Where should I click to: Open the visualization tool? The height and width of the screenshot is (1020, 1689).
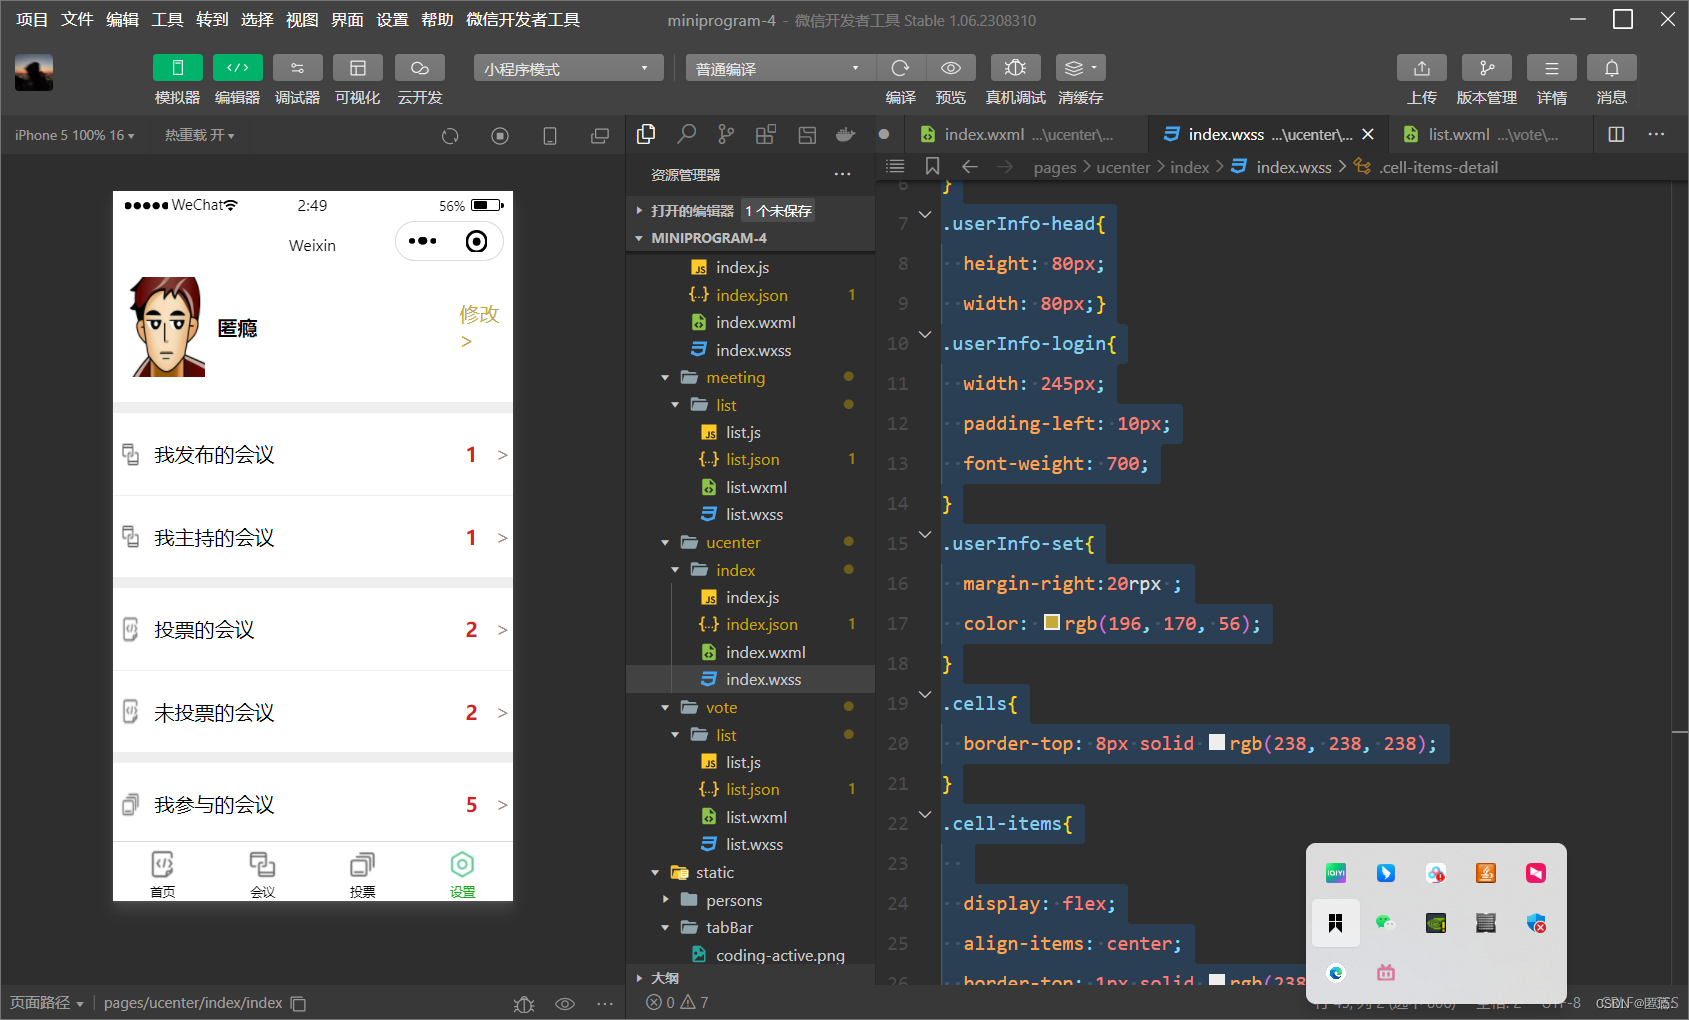[x=357, y=68]
